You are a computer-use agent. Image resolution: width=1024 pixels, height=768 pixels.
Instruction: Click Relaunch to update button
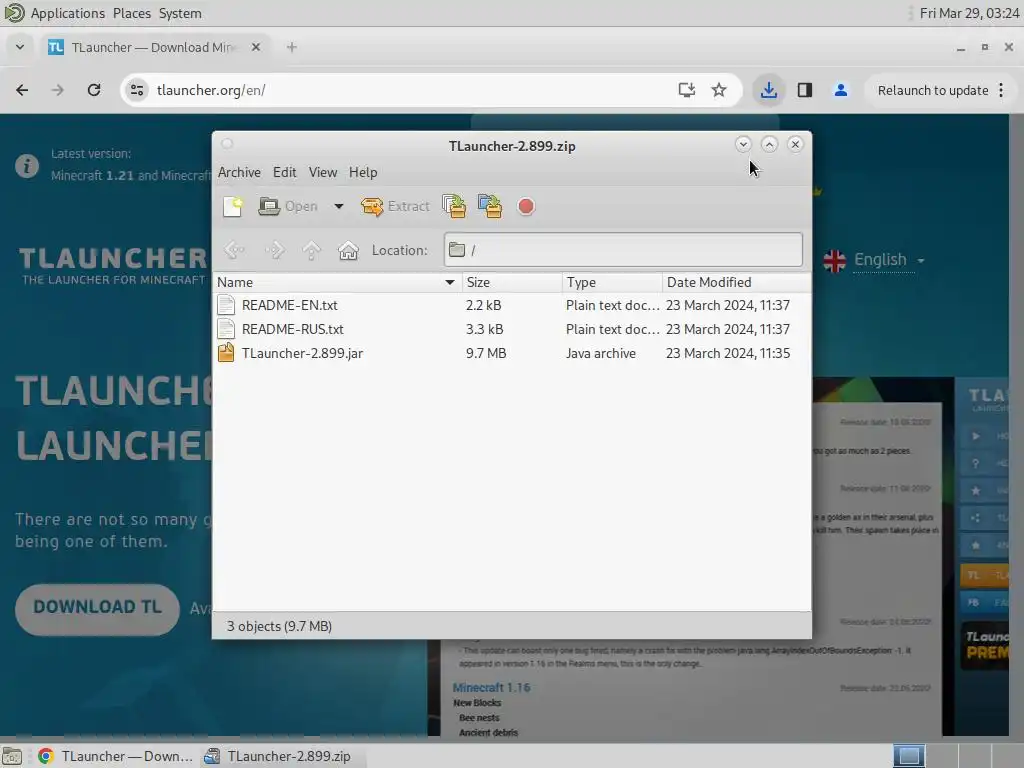[933, 90]
